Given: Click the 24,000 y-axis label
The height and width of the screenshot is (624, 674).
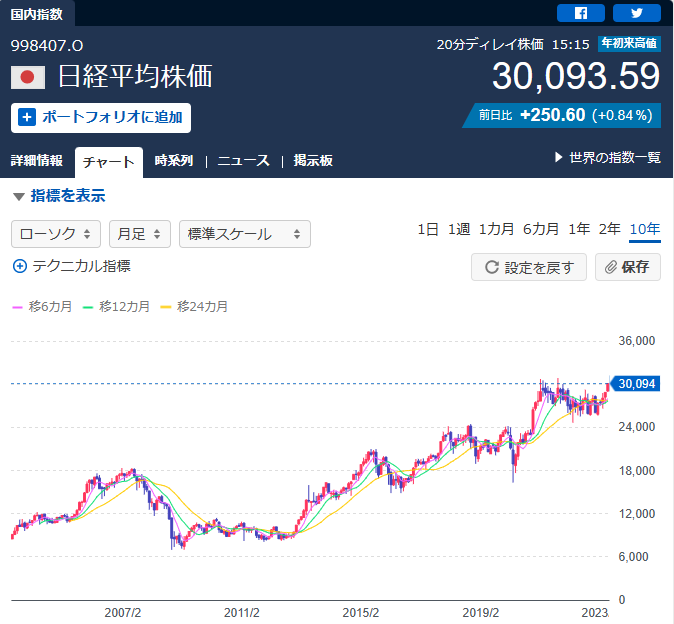Looking at the screenshot, I should (x=637, y=427).
